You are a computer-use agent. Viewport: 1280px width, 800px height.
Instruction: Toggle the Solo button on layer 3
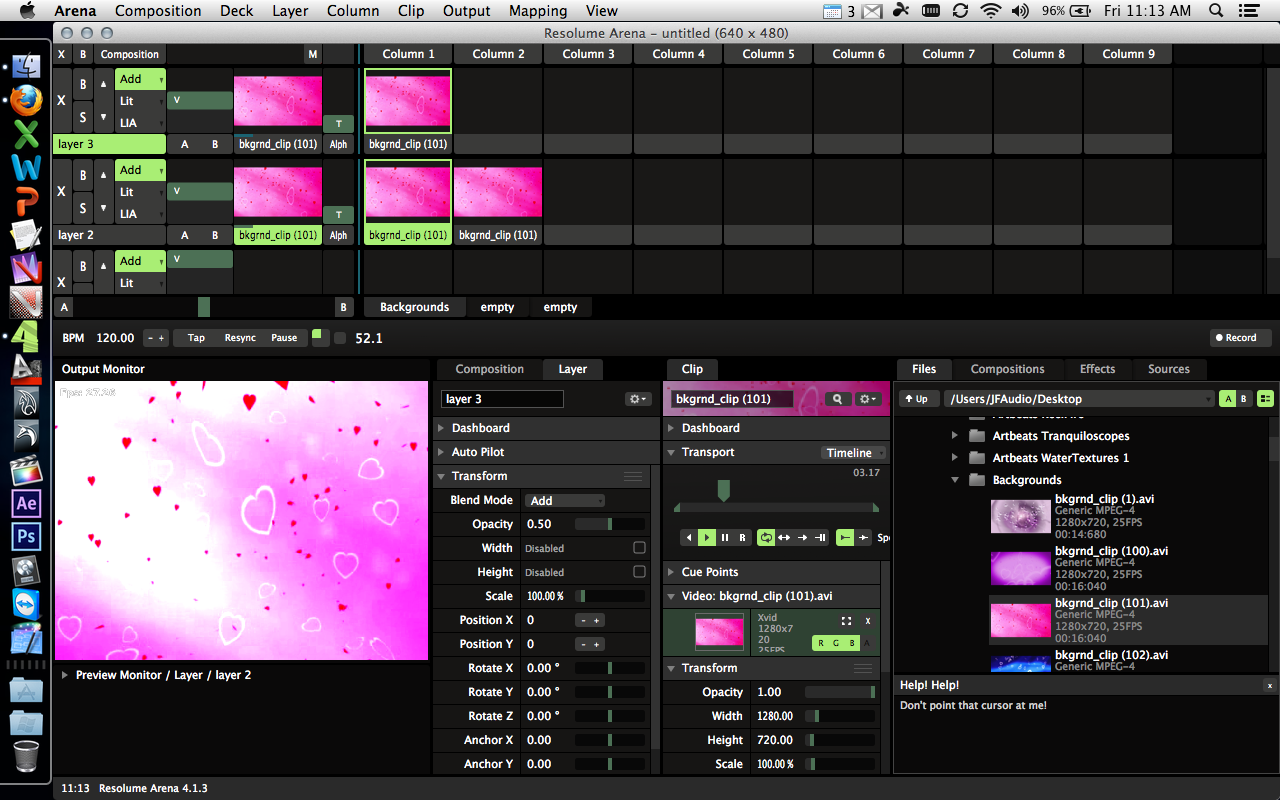tap(83, 117)
